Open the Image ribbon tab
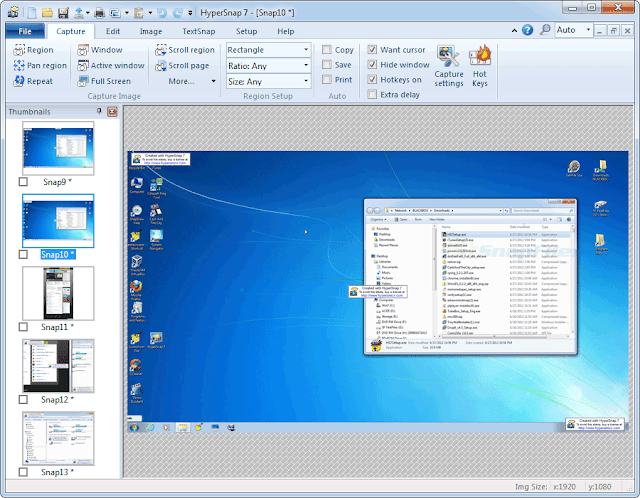Viewport: 640px width, 498px height. [151, 31]
